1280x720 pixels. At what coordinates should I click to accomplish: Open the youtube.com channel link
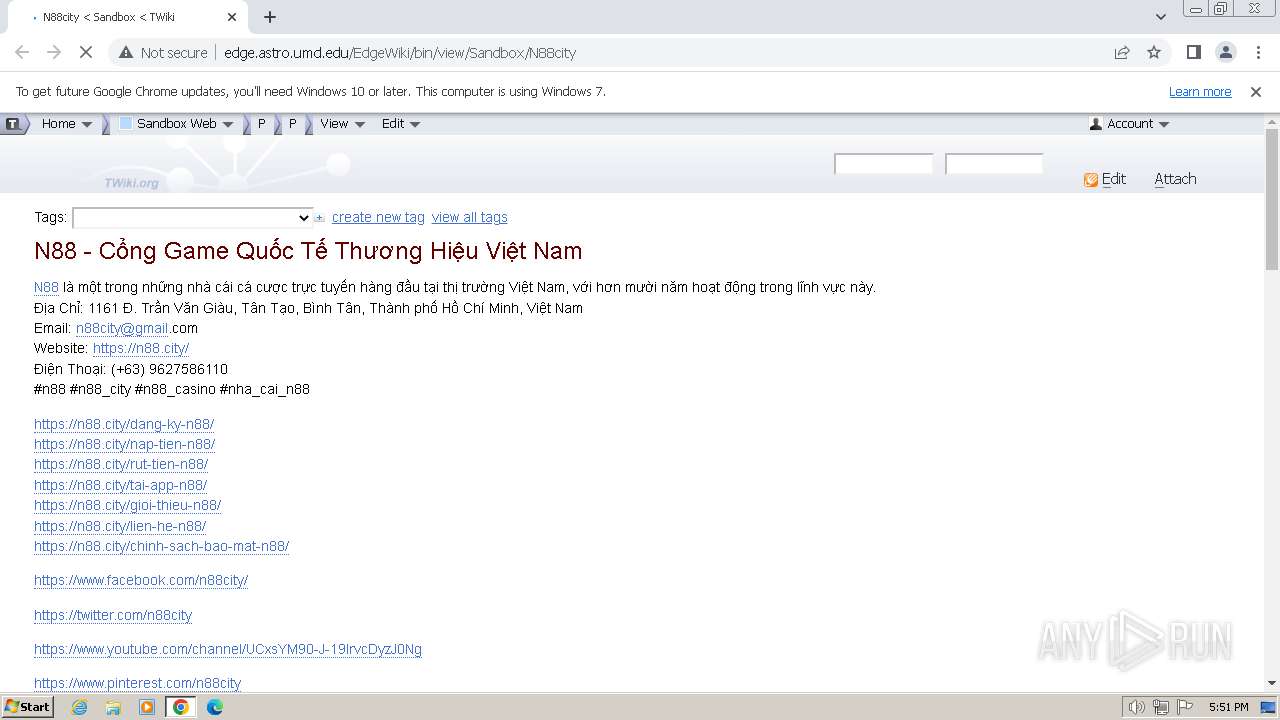tap(228, 649)
